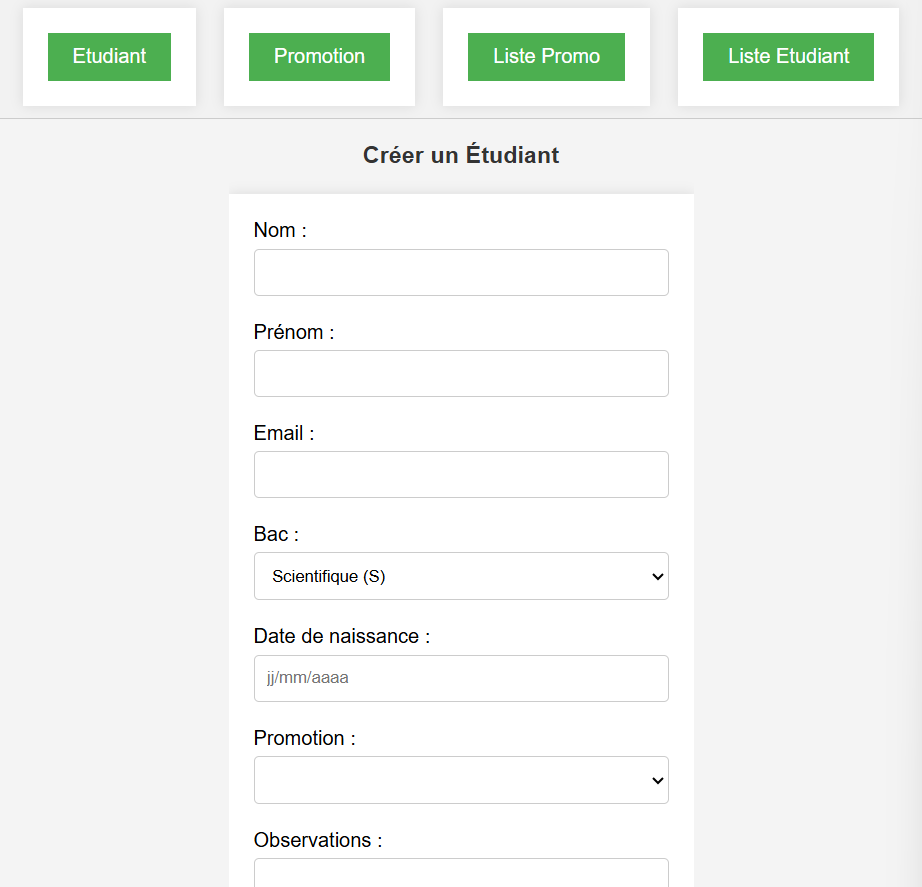922x887 pixels.
Task: Click into the Email input box
Action: pos(462,475)
